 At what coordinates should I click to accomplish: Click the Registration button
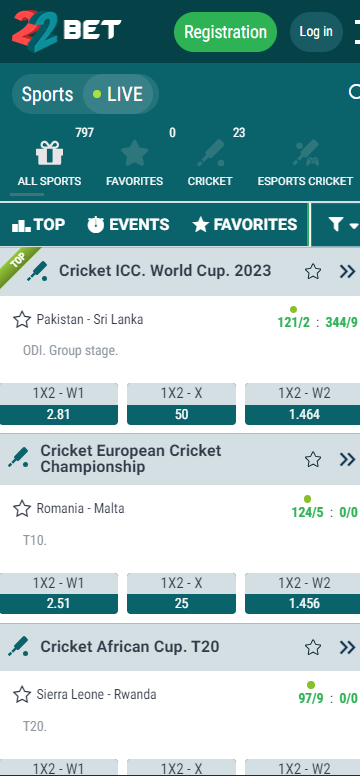tap(225, 32)
